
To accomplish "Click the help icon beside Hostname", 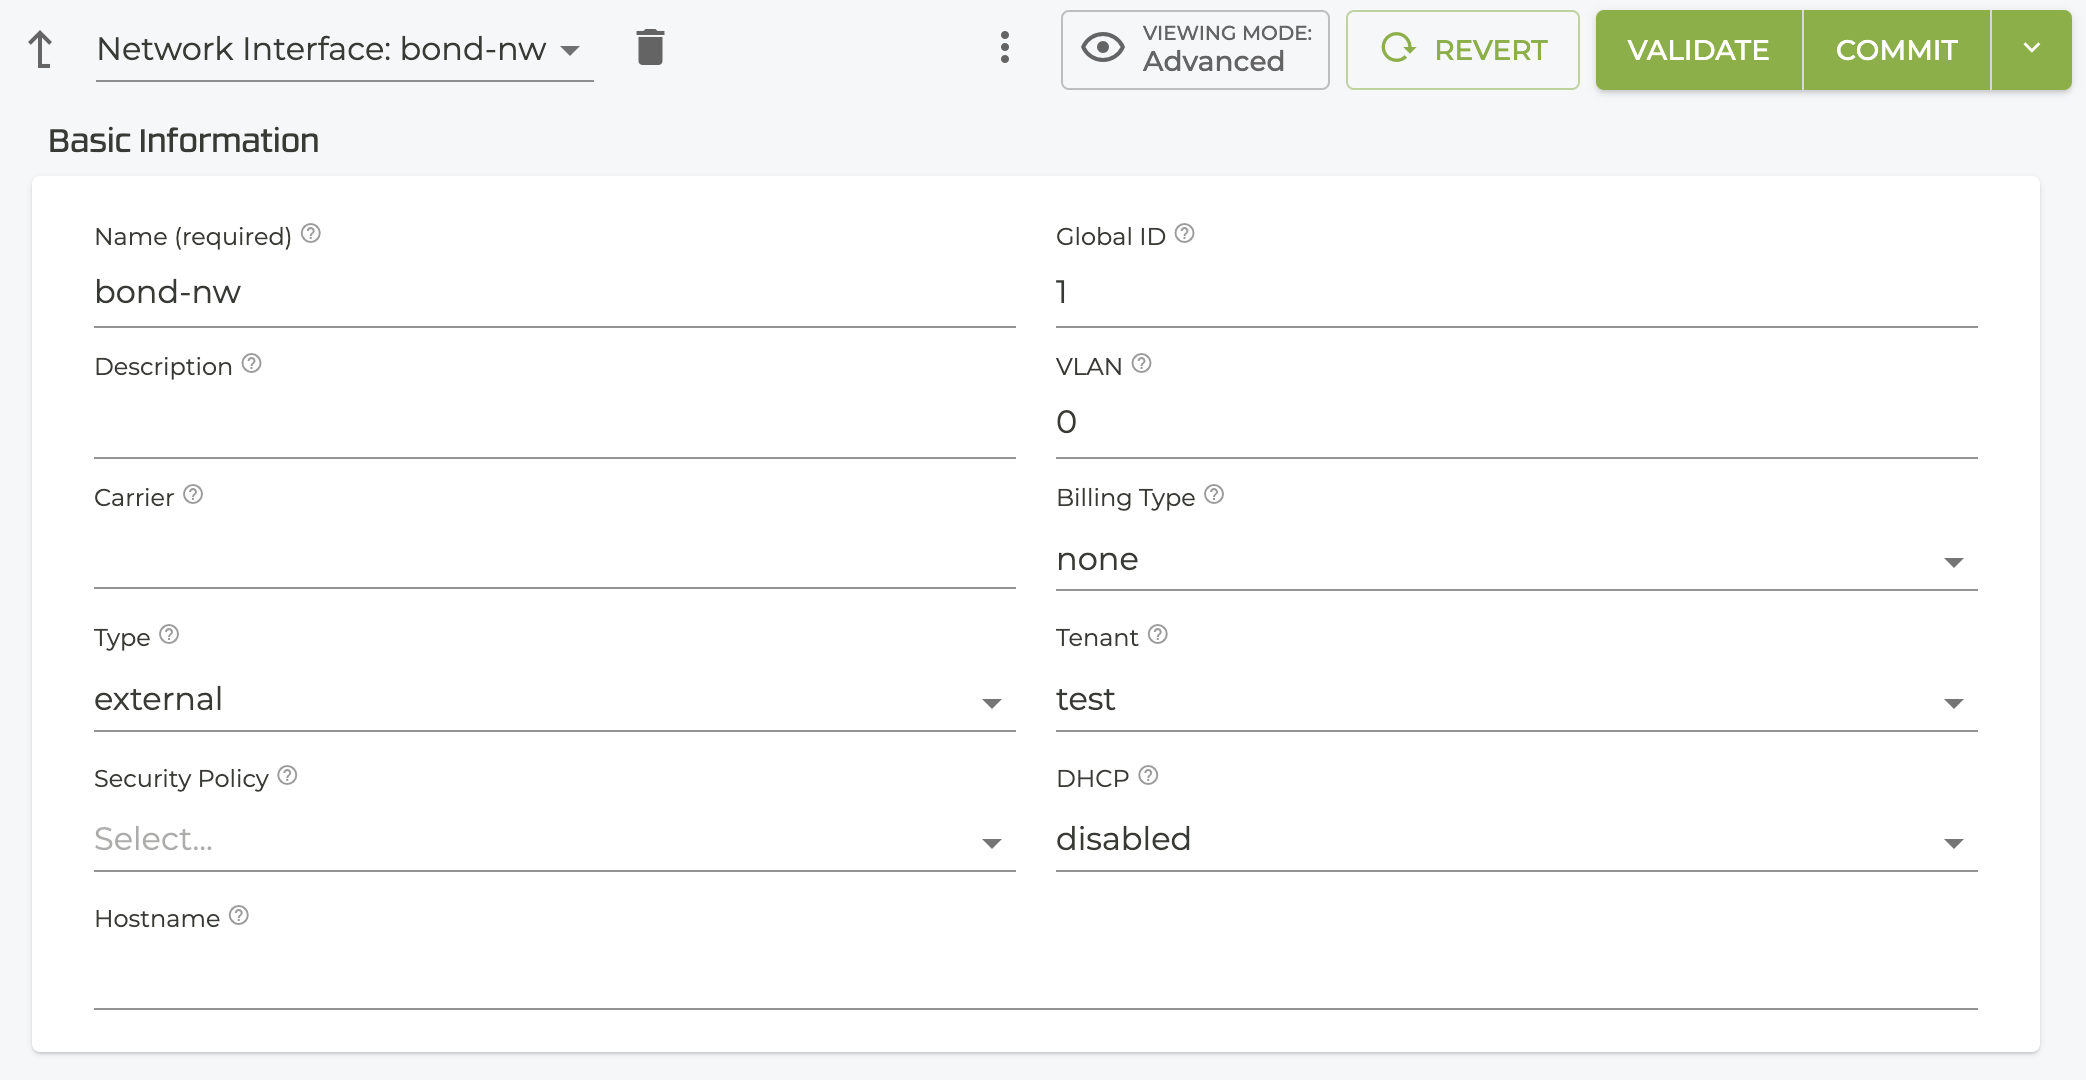I will (238, 916).
